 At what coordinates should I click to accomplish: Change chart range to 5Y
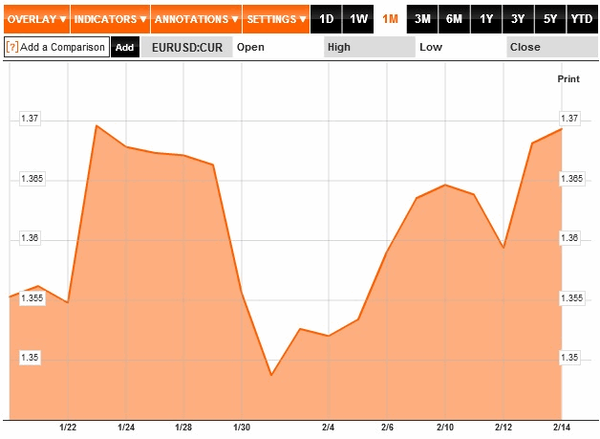click(x=550, y=19)
